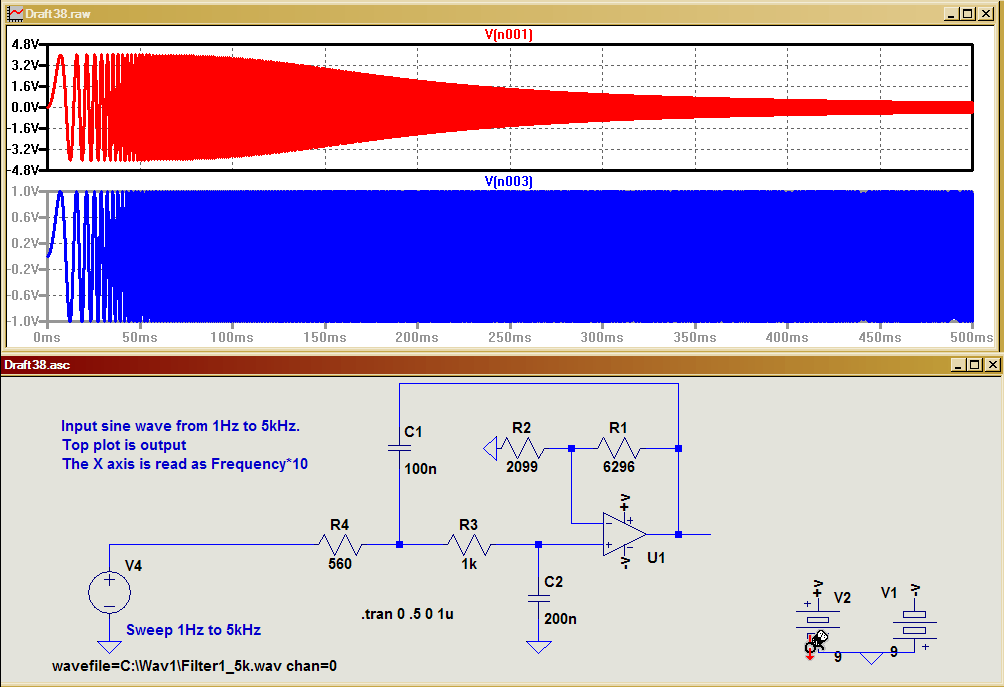
Task: Click the 500ms time axis label
Action: (x=972, y=337)
